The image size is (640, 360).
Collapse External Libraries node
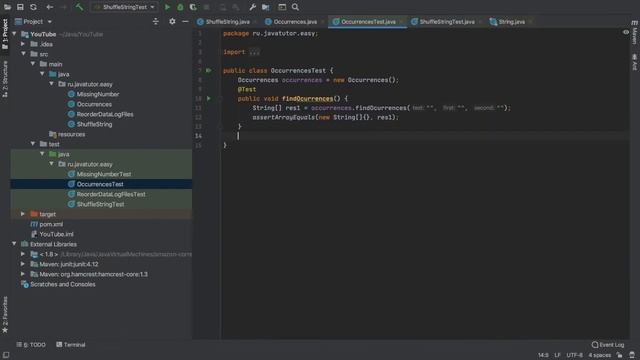point(14,244)
